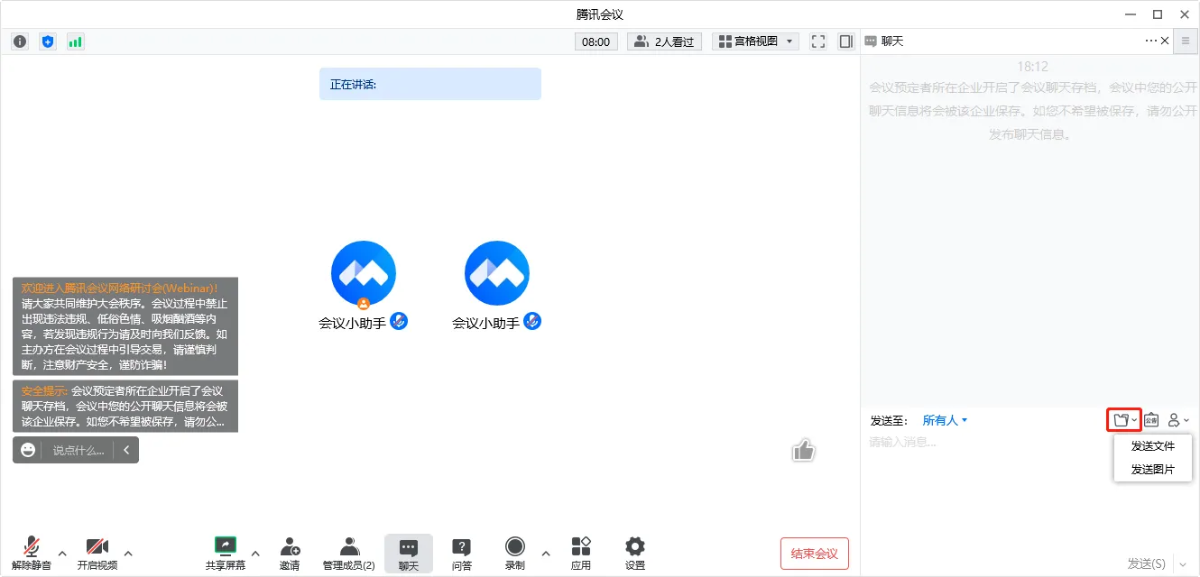Expand audio options arrow next to 解除静音
Viewport: 1200px width, 577px height.
click(62, 552)
